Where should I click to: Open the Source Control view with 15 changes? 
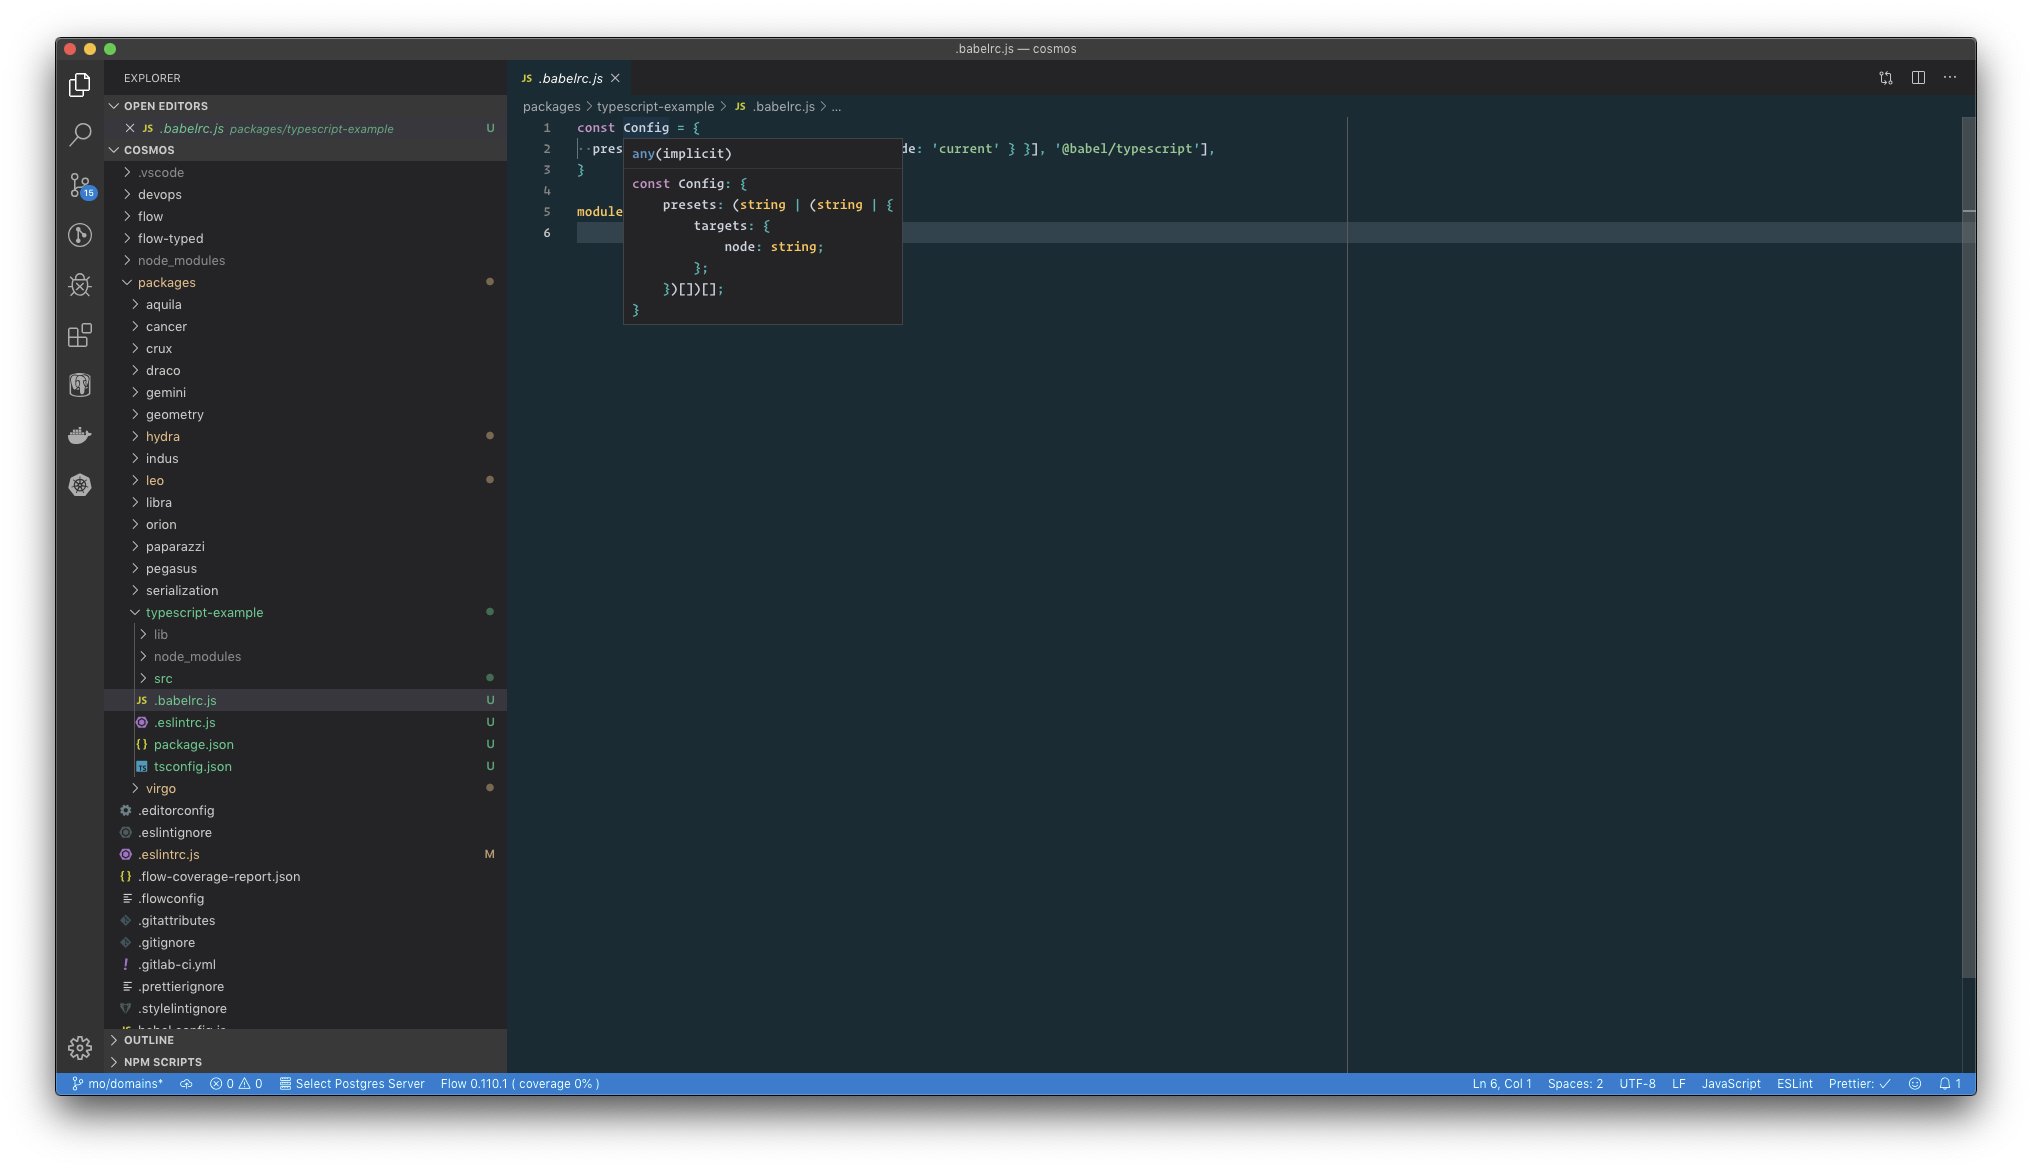pos(79,185)
